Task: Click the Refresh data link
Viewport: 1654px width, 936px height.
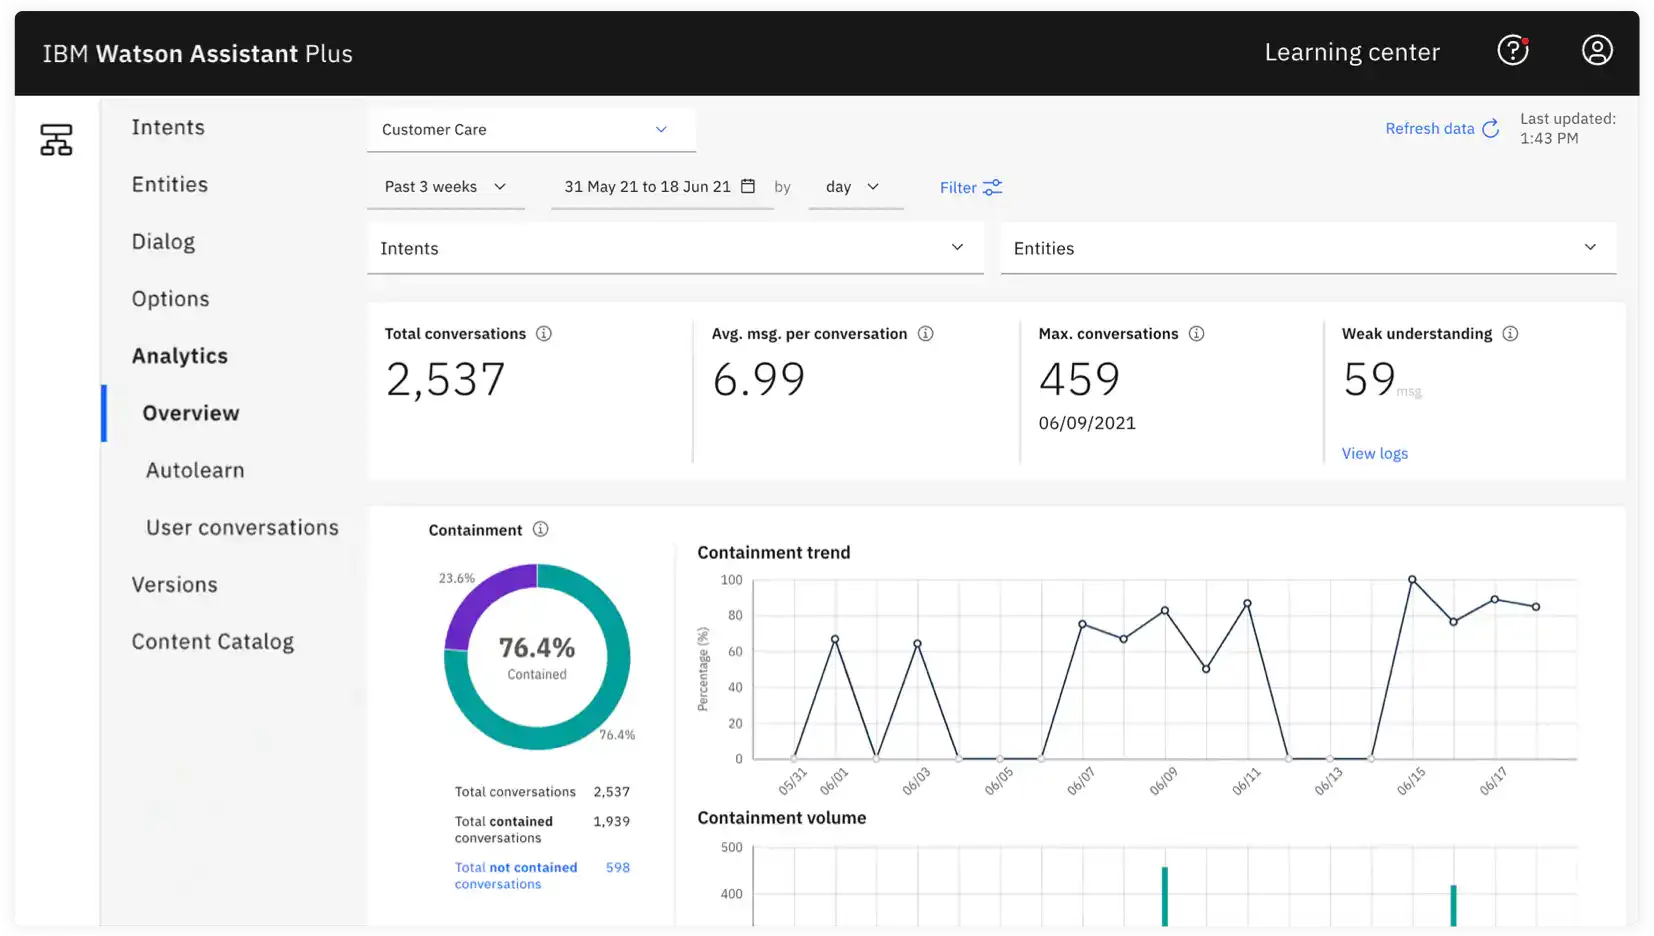Action: (x=1430, y=128)
